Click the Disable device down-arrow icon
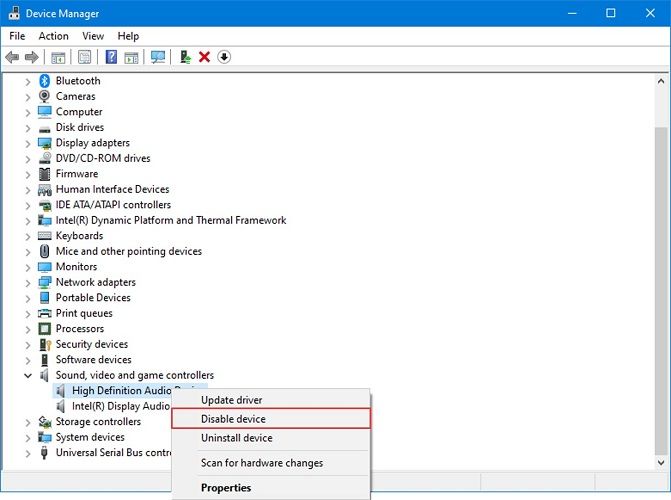This screenshot has height=500, width=671. click(224, 57)
